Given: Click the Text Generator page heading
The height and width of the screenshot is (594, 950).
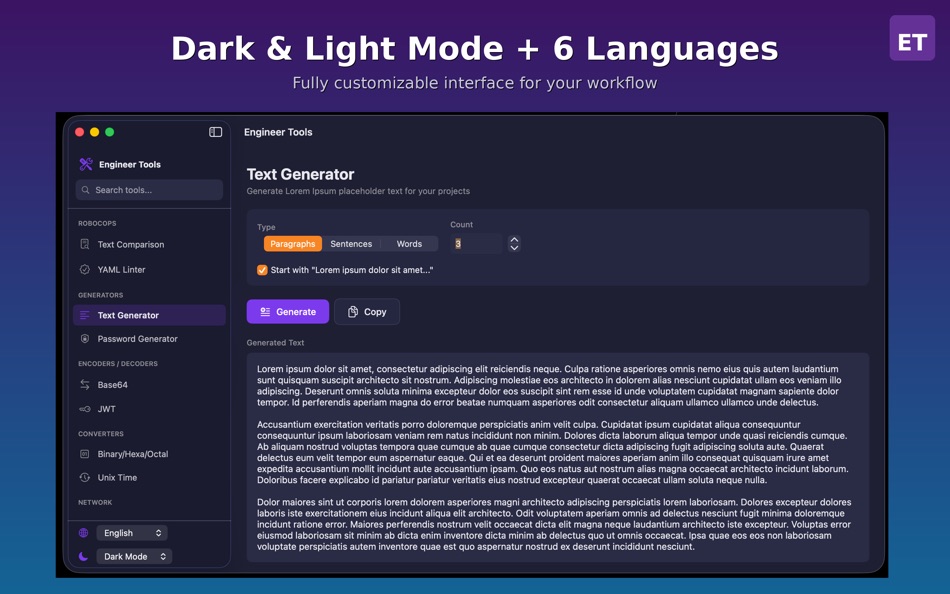Looking at the screenshot, I should point(301,175).
